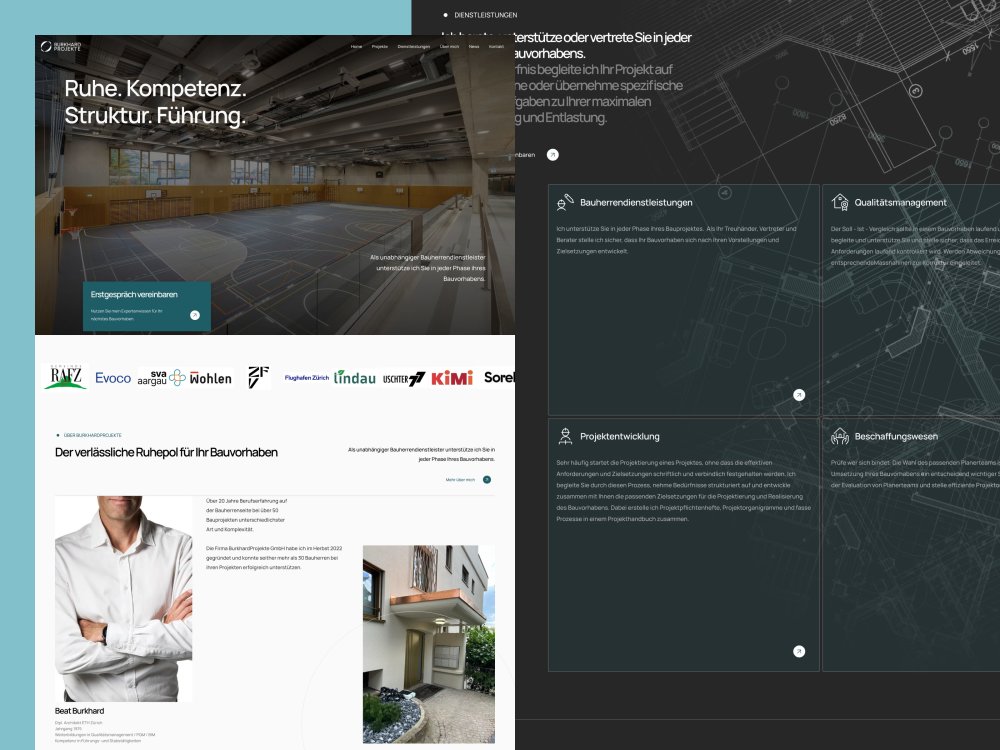Open the Home nav item
This screenshot has width=1000, height=750.
pos(357,47)
